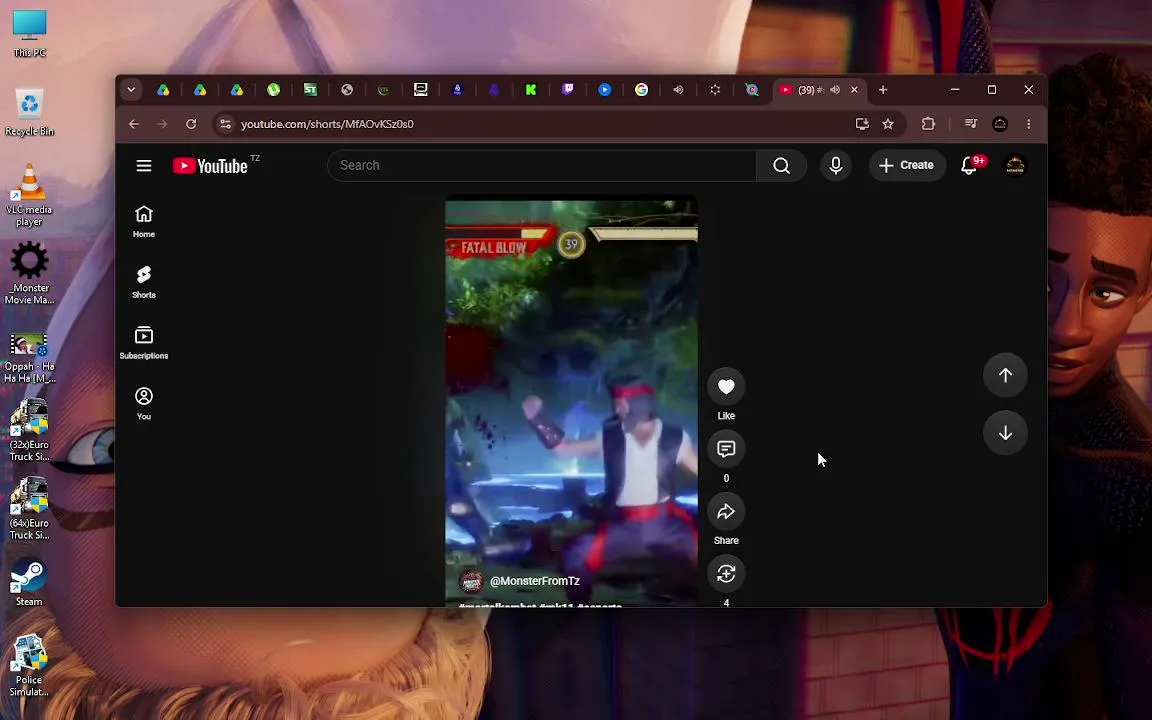Open the Short's comments
The image size is (1152, 720).
tap(726, 449)
